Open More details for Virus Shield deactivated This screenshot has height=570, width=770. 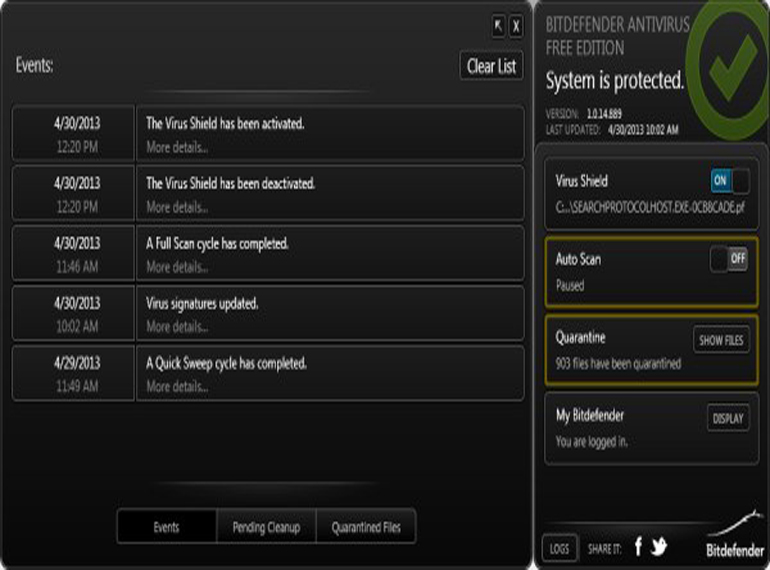coord(177,207)
